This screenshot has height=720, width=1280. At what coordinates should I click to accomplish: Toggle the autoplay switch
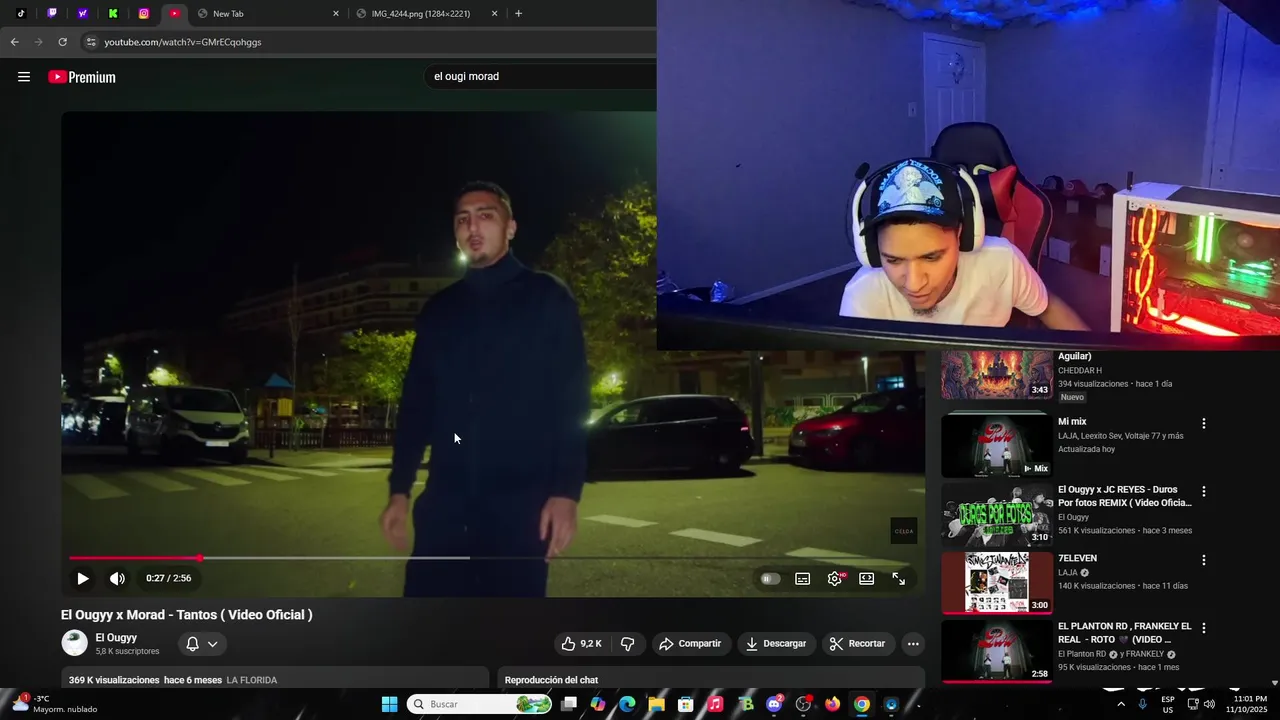click(770, 578)
